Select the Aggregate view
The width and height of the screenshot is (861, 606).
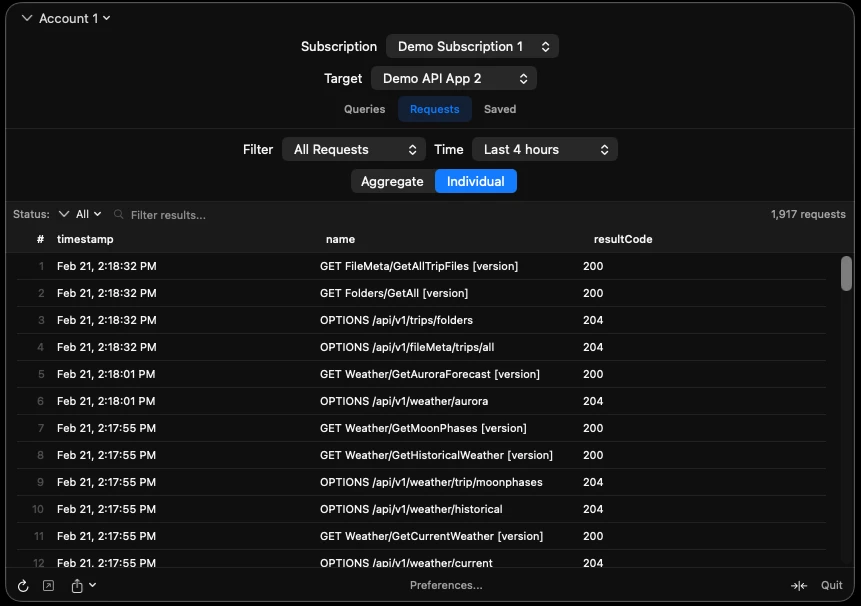point(392,181)
